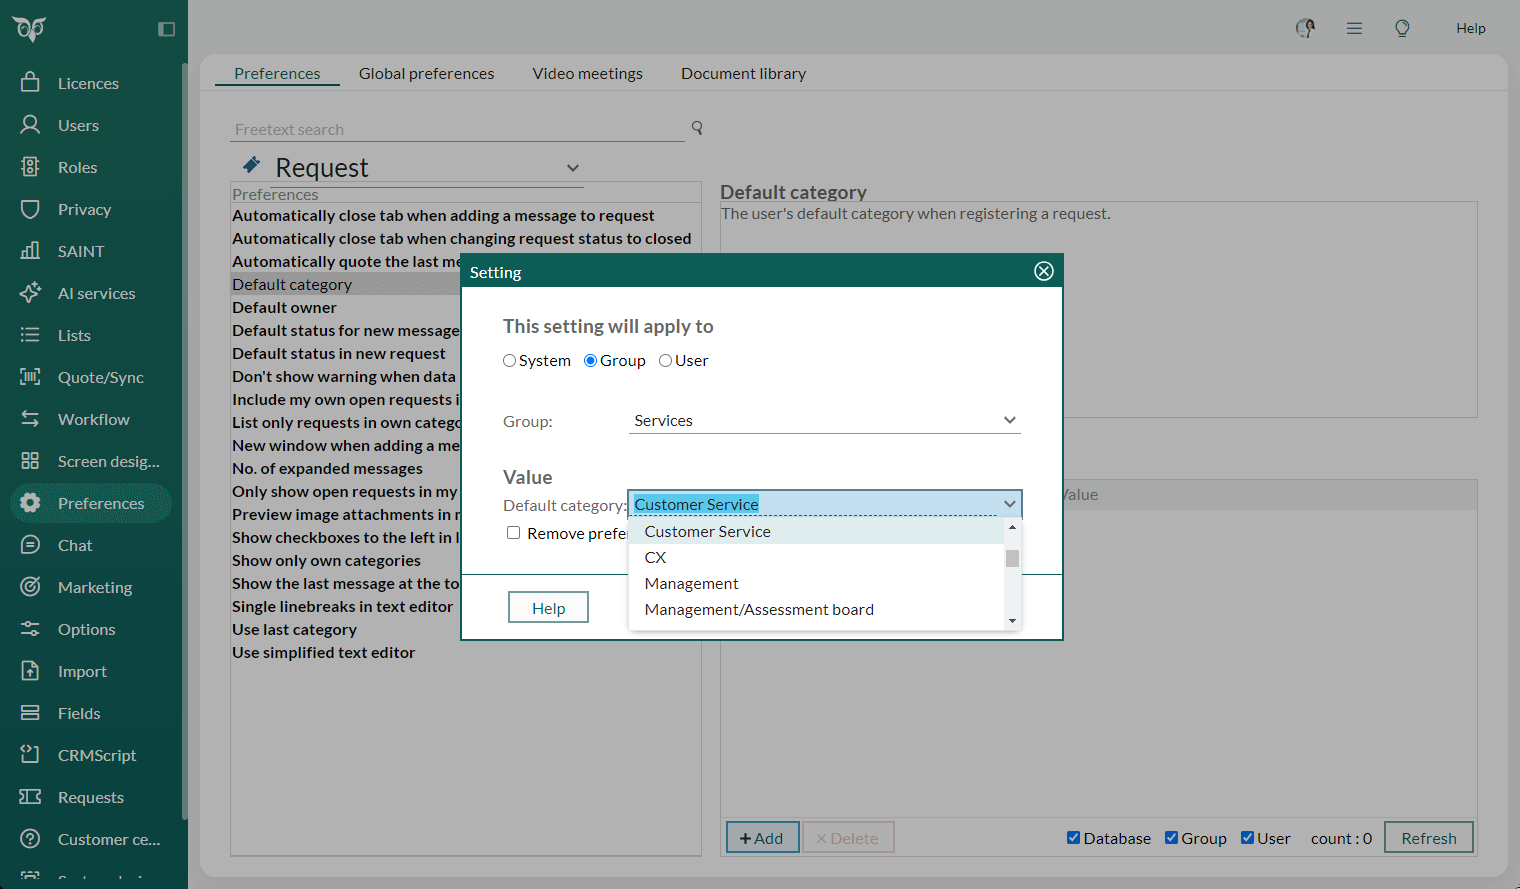Open the hamburger menu in the top bar
Viewport: 1520px width, 889px height.
[x=1354, y=28]
